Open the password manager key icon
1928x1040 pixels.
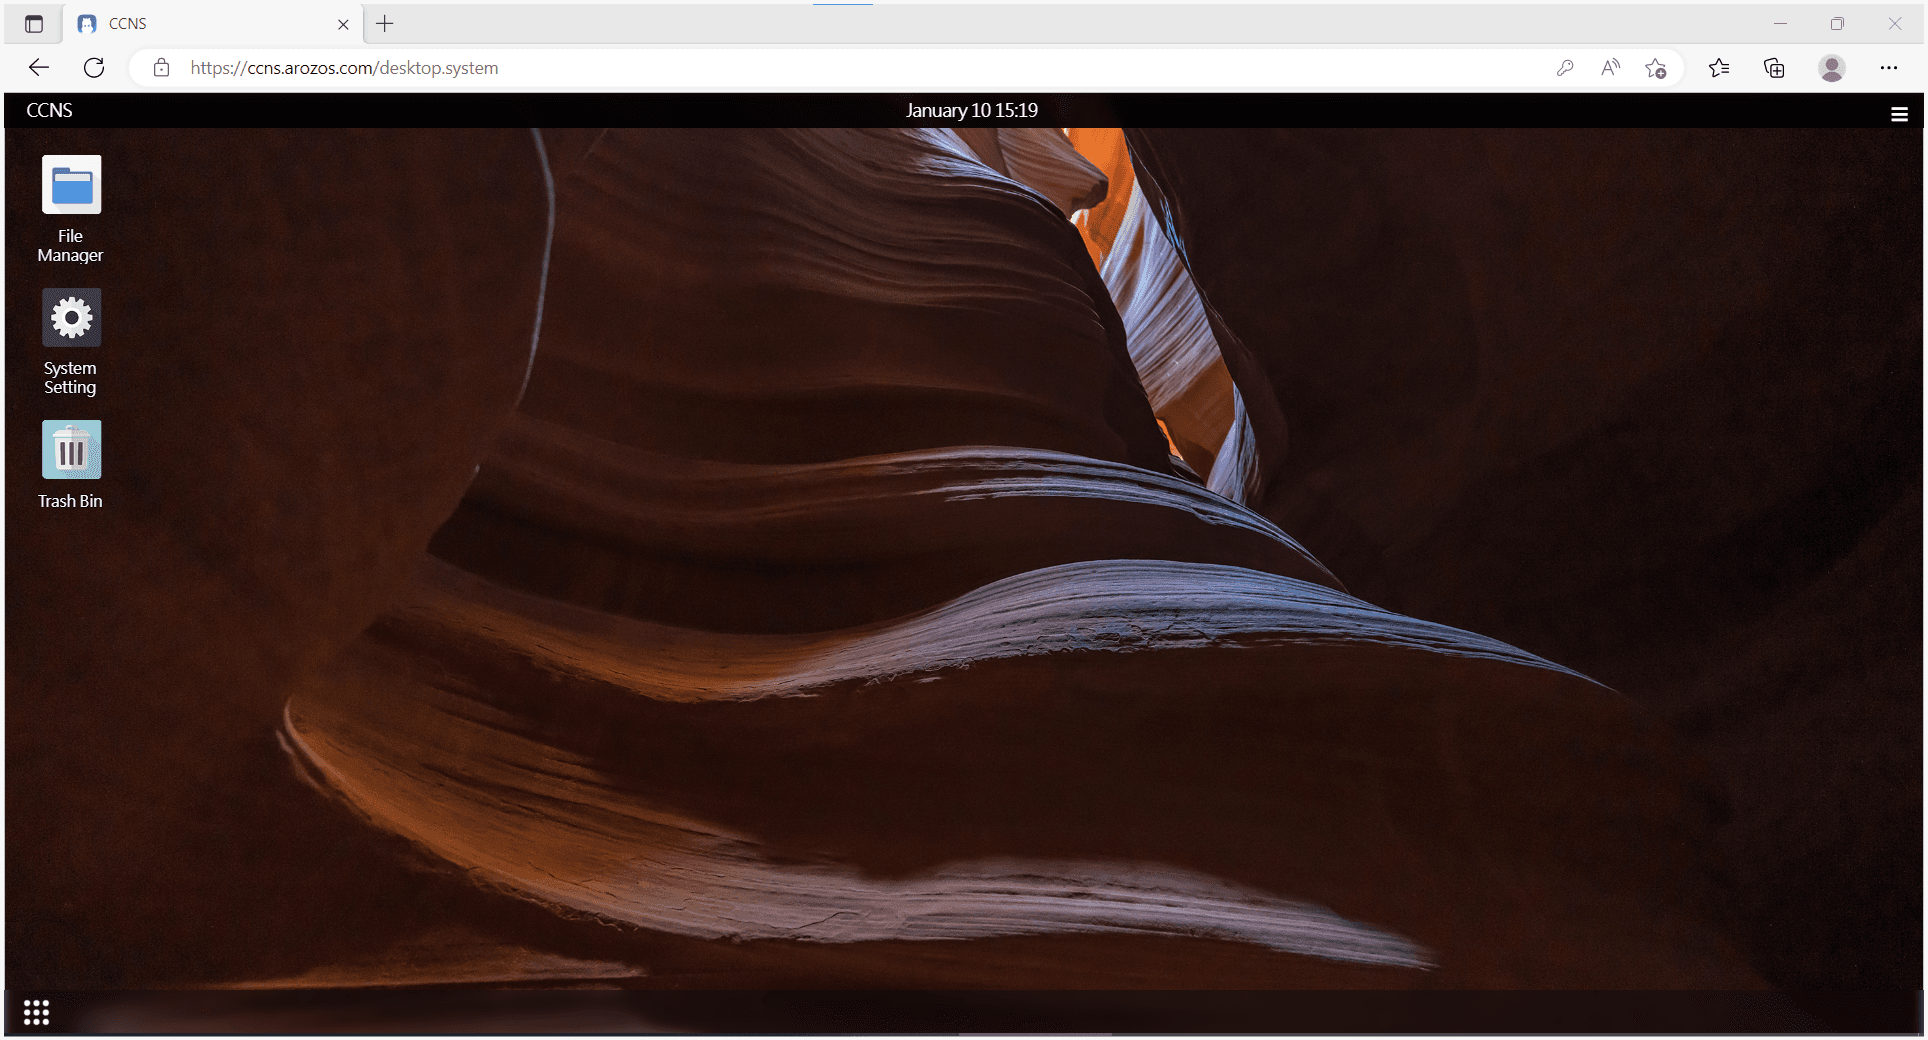tap(1565, 68)
